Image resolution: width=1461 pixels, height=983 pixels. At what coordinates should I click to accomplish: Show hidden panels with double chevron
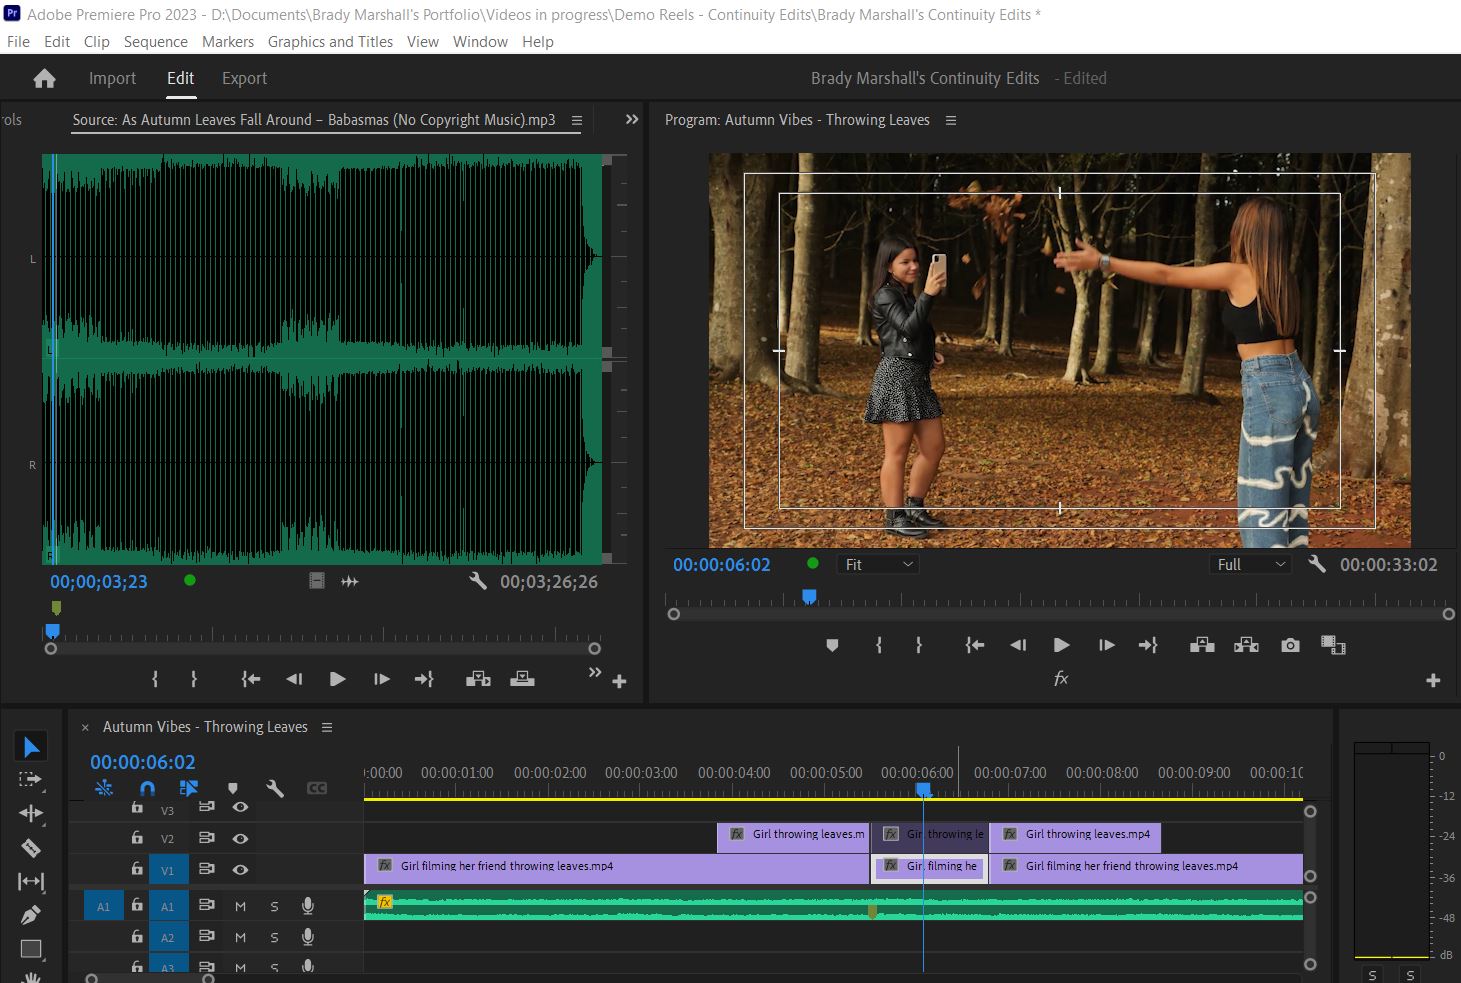pyautogui.click(x=632, y=119)
